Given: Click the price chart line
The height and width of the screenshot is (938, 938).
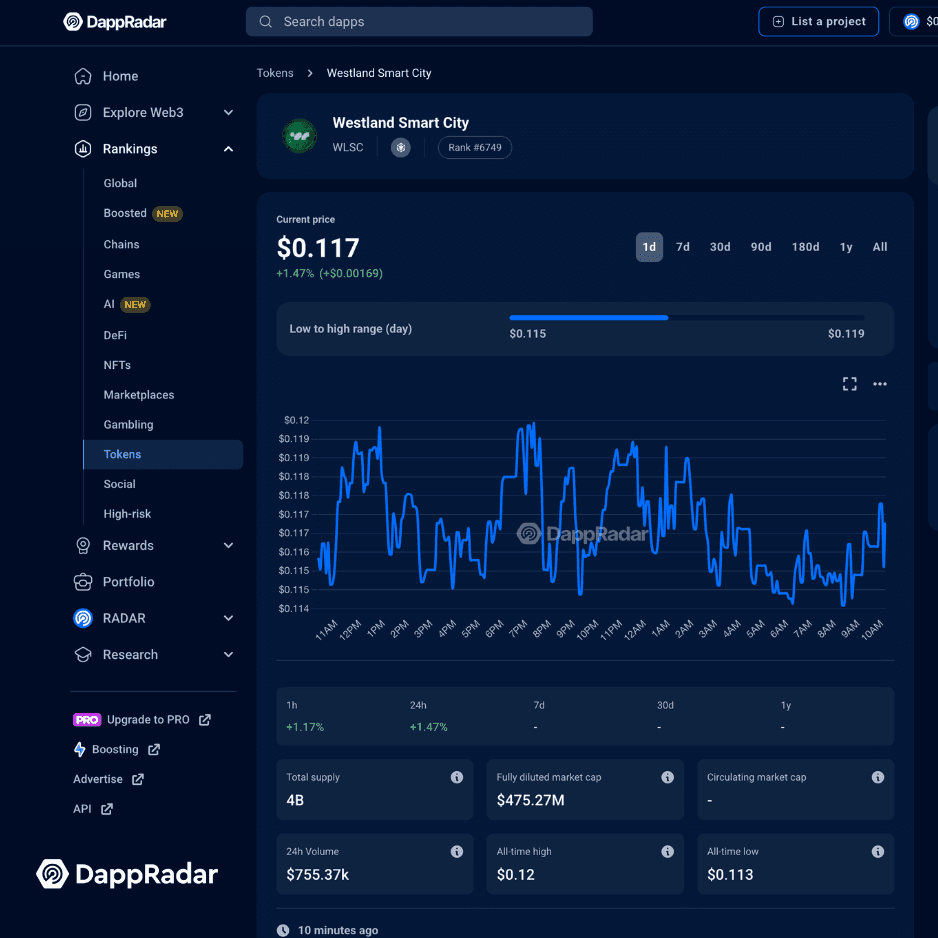Looking at the screenshot, I should point(601,514).
